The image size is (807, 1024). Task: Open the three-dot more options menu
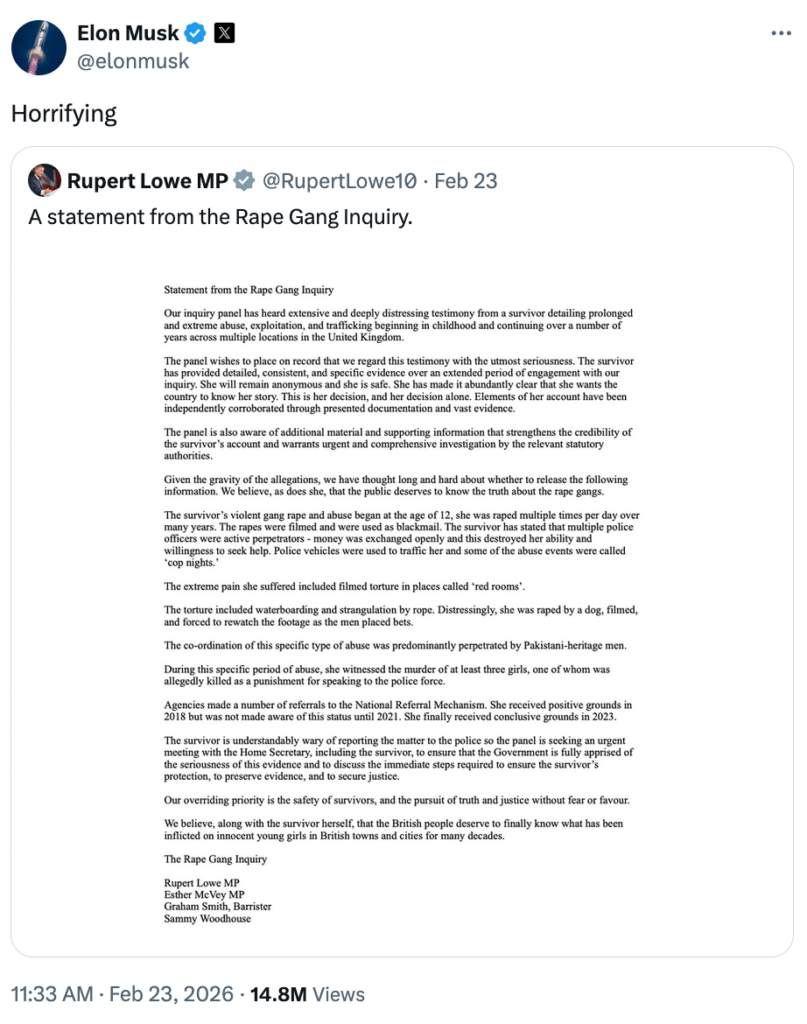pyautogui.click(x=781, y=33)
